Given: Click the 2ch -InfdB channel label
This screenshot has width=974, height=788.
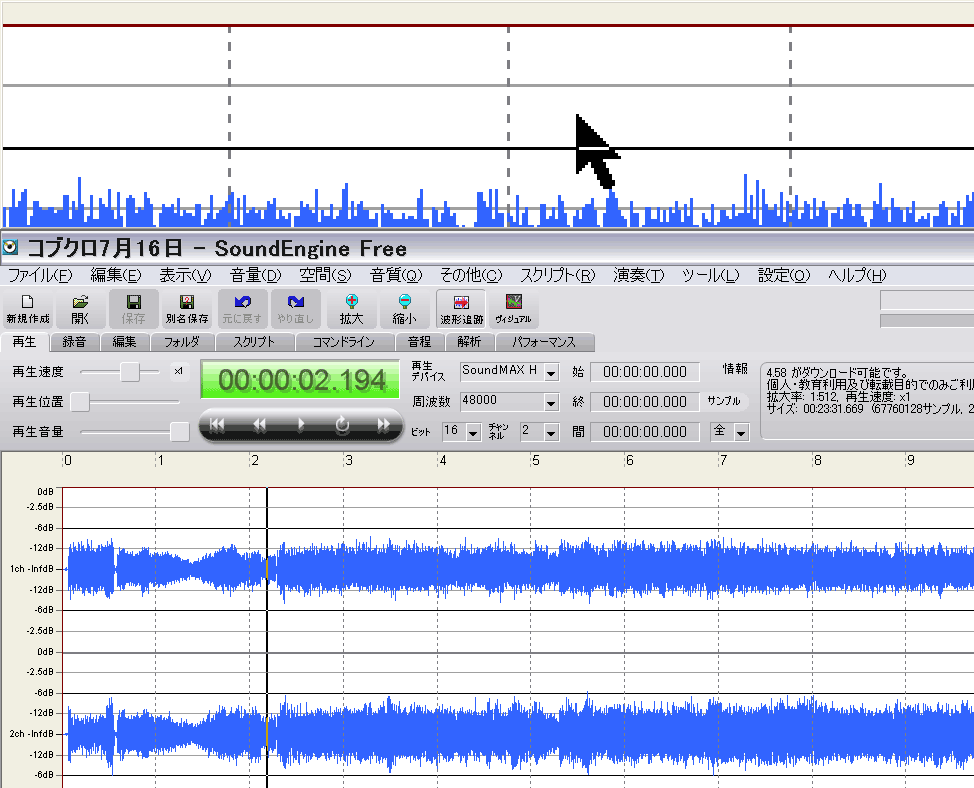Looking at the screenshot, I should (x=32, y=734).
